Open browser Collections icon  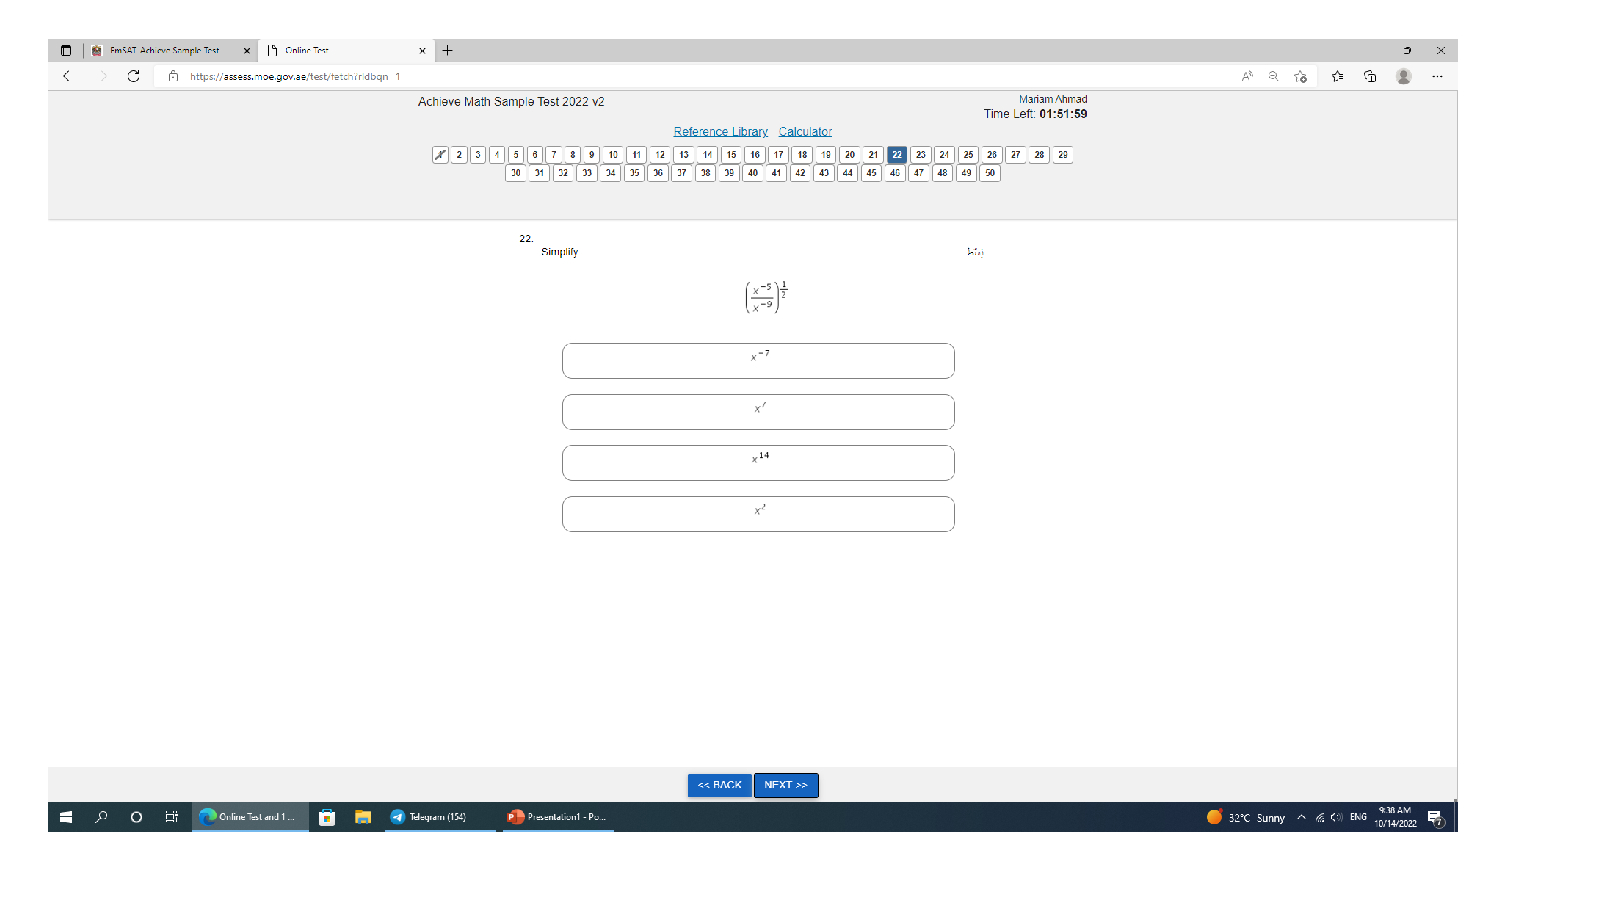1370,76
